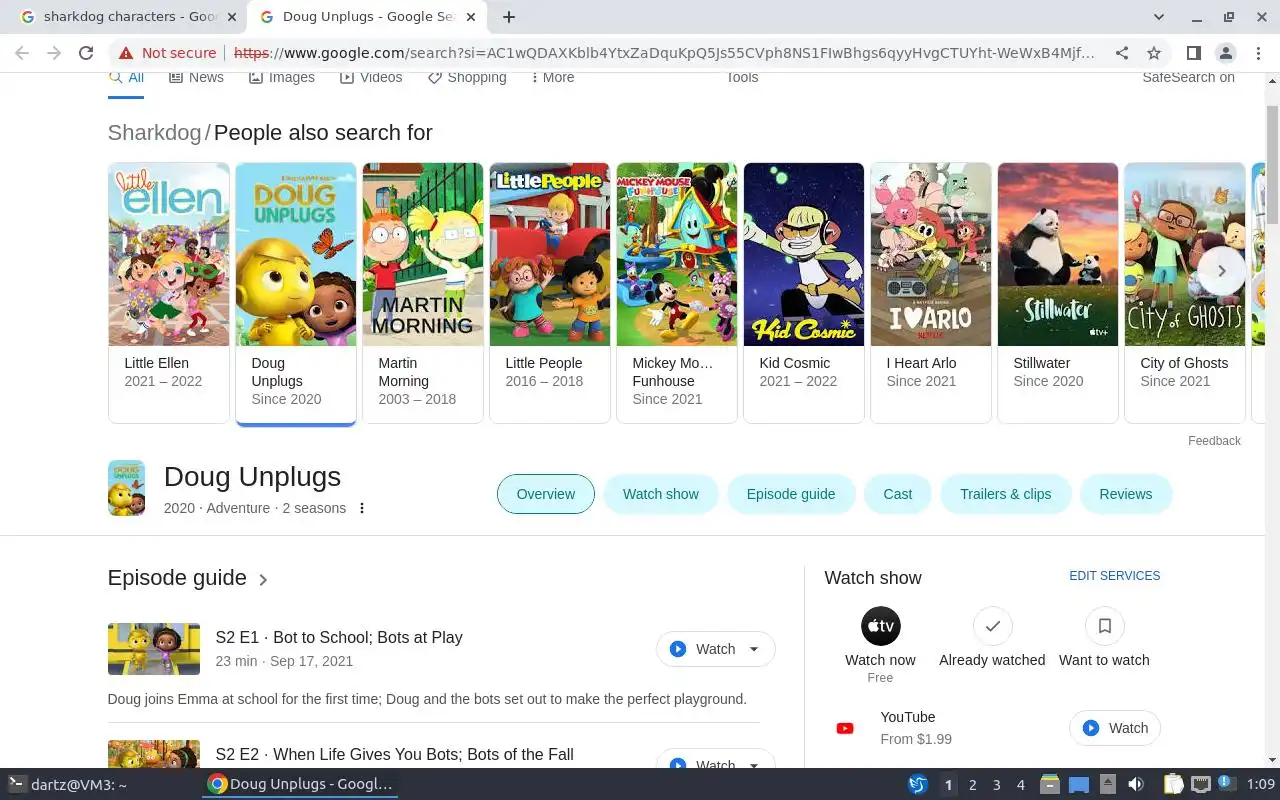This screenshot has width=1280, height=800.
Task: Add show to Want to watch
Action: click(x=1105, y=626)
